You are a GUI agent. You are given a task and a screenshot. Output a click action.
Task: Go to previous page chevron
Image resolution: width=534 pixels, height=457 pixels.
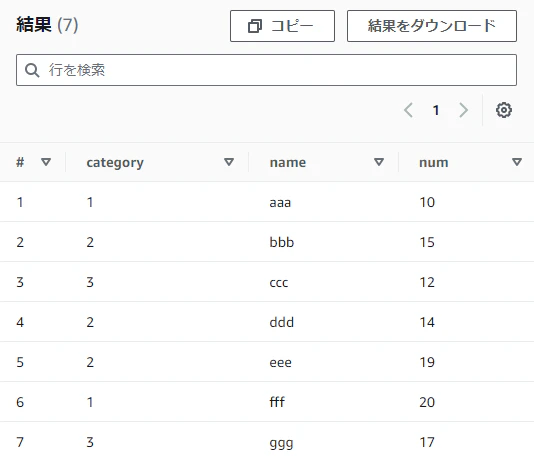click(408, 110)
